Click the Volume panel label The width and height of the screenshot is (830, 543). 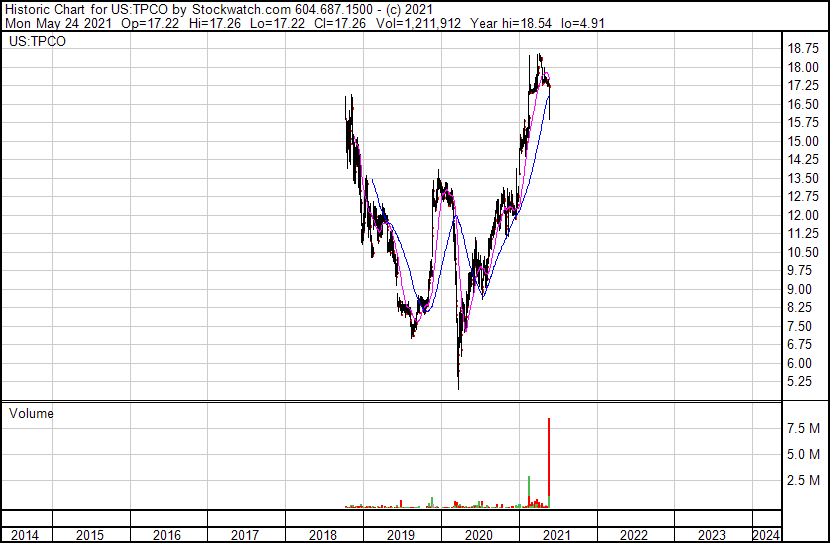[31, 413]
